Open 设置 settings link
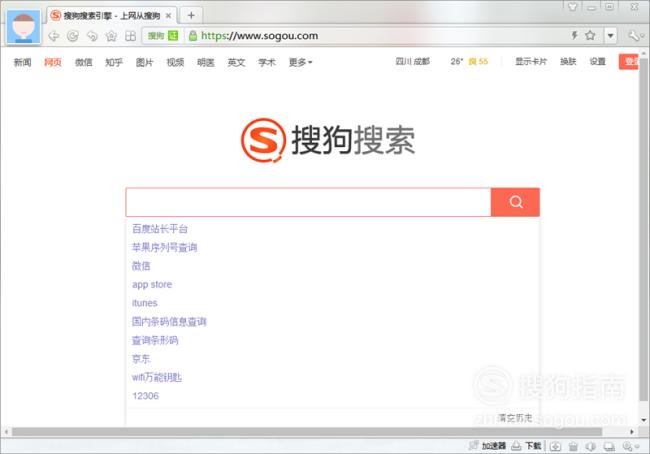The width and height of the screenshot is (650, 454). click(598, 62)
